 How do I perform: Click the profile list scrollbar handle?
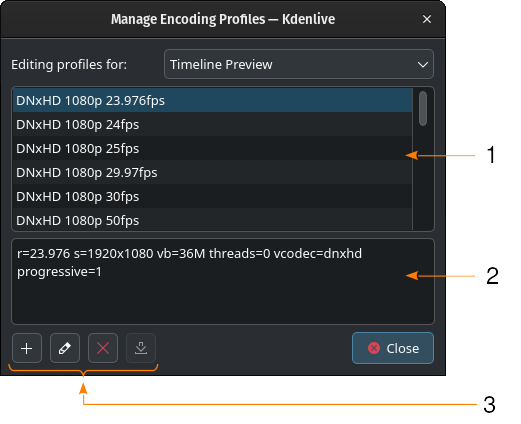423,108
